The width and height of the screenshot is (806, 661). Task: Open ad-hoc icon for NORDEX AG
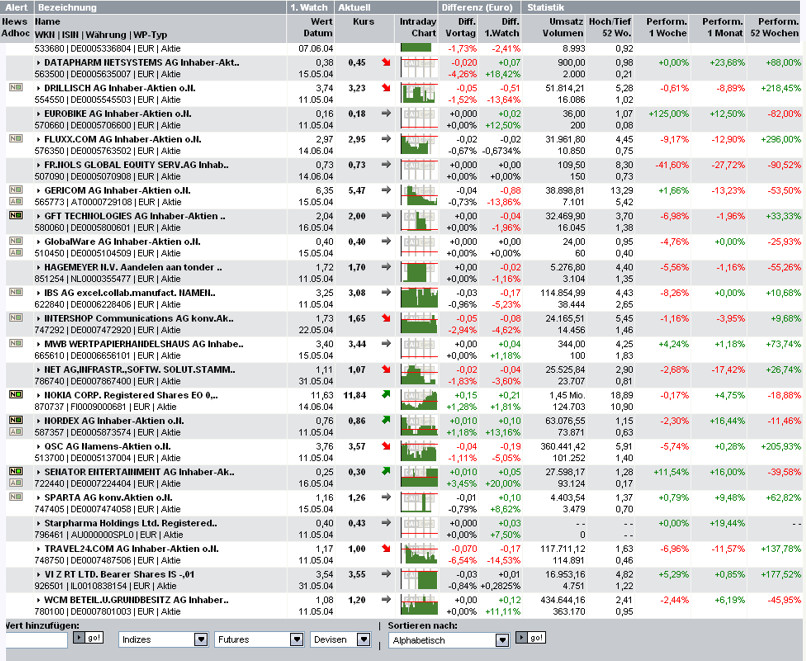16,432
